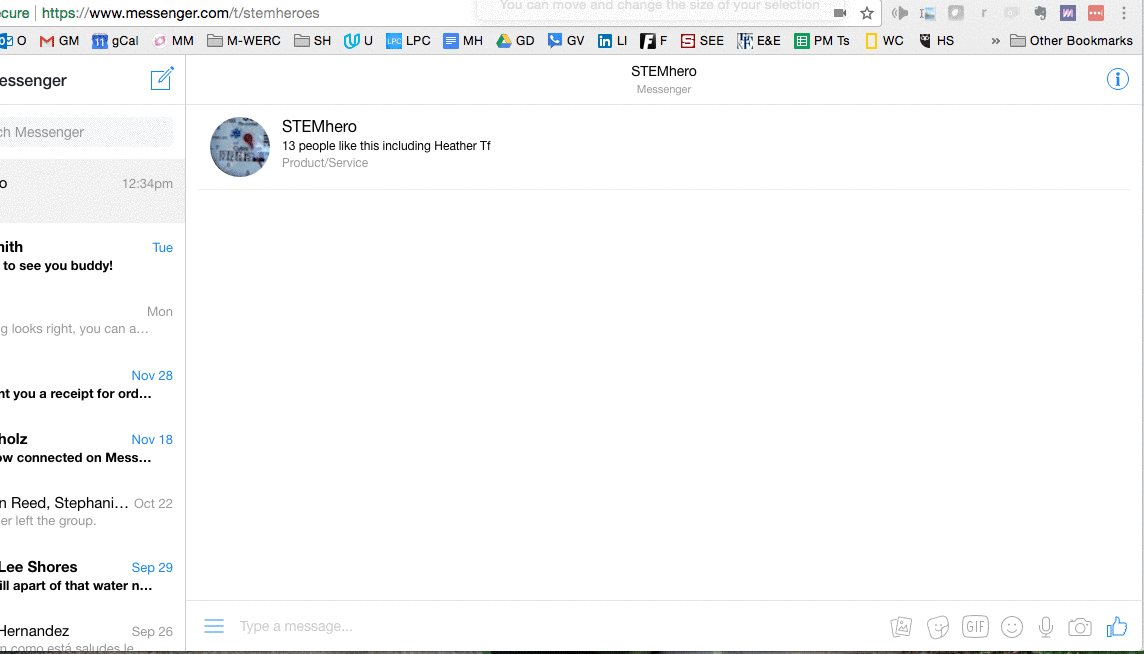Send a thumbs-up like
The height and width of the screenshot is (654, 1144).
coord(1116,626)
